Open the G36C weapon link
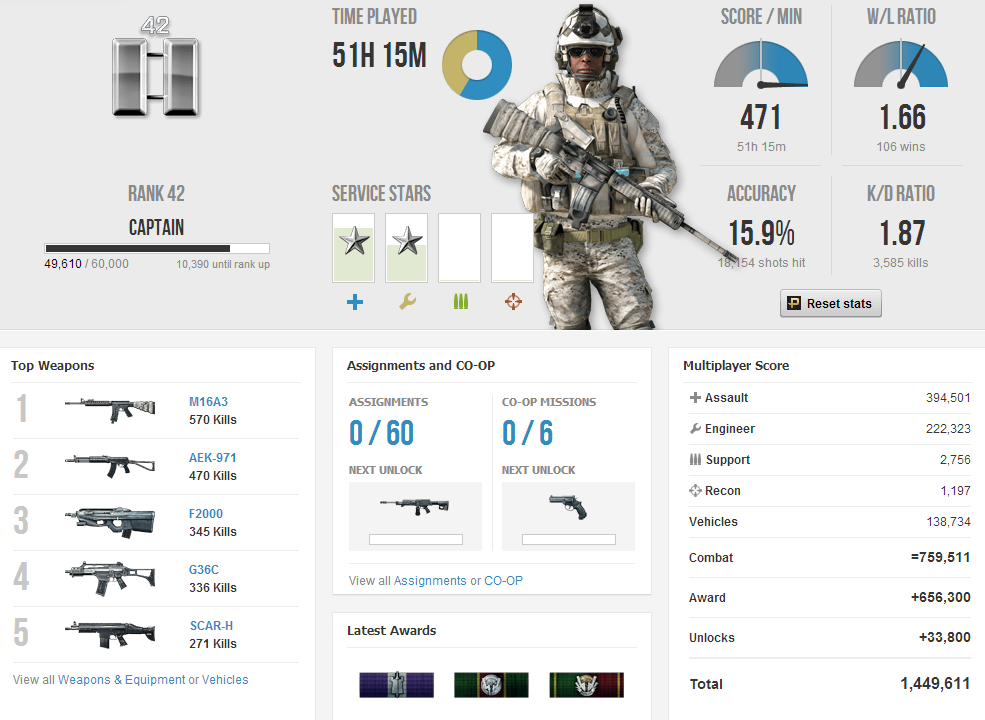Screen dimensions: 985x720 click(x=204, y=569)
